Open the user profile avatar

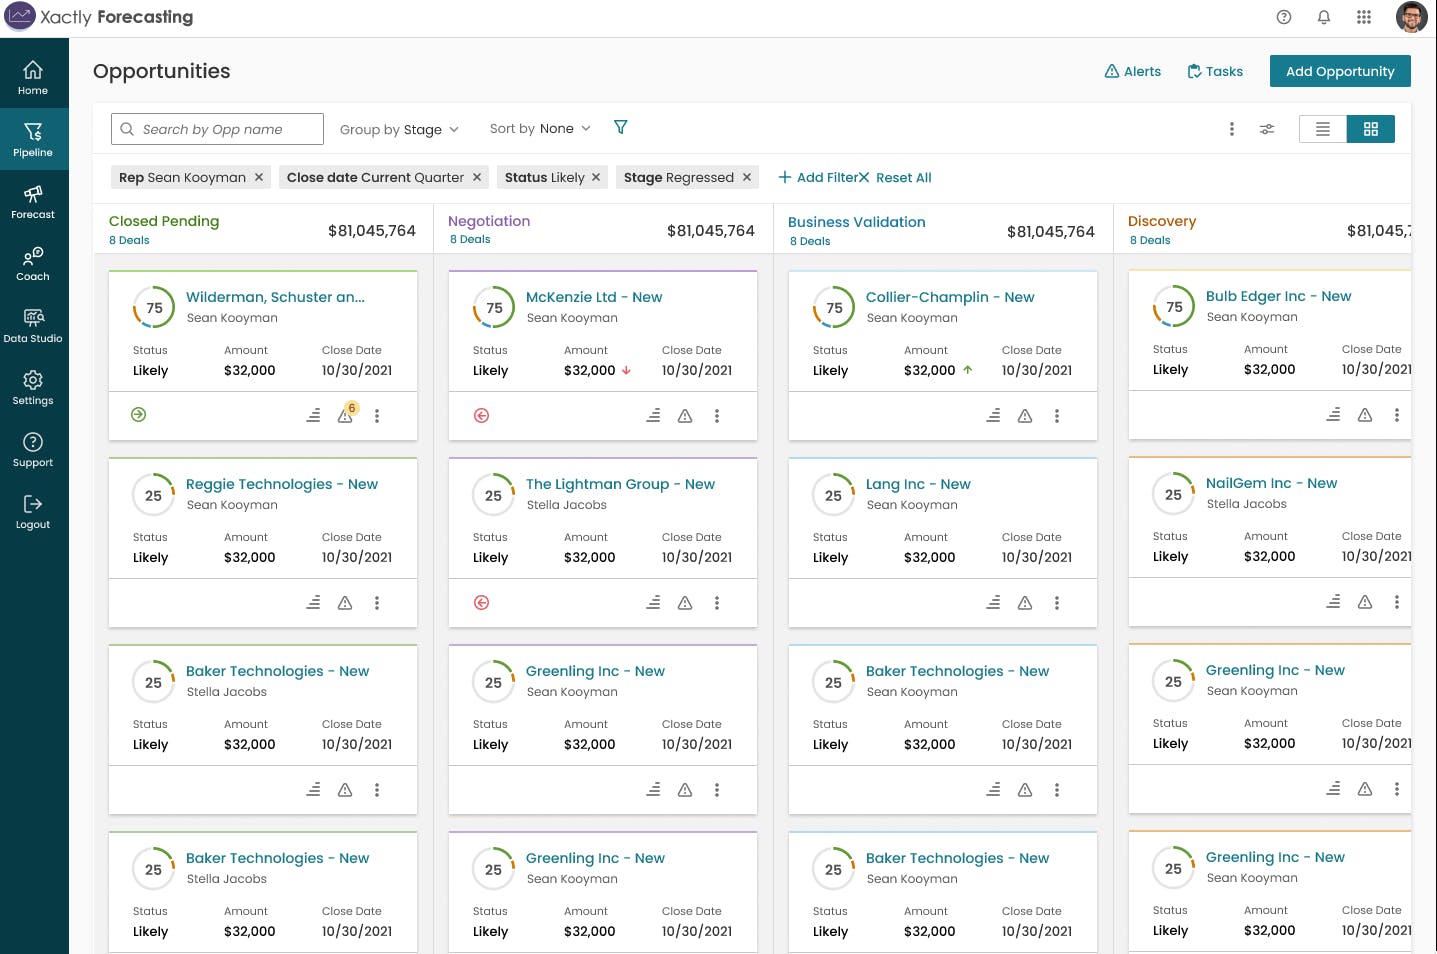click(x=1411, y=17)
